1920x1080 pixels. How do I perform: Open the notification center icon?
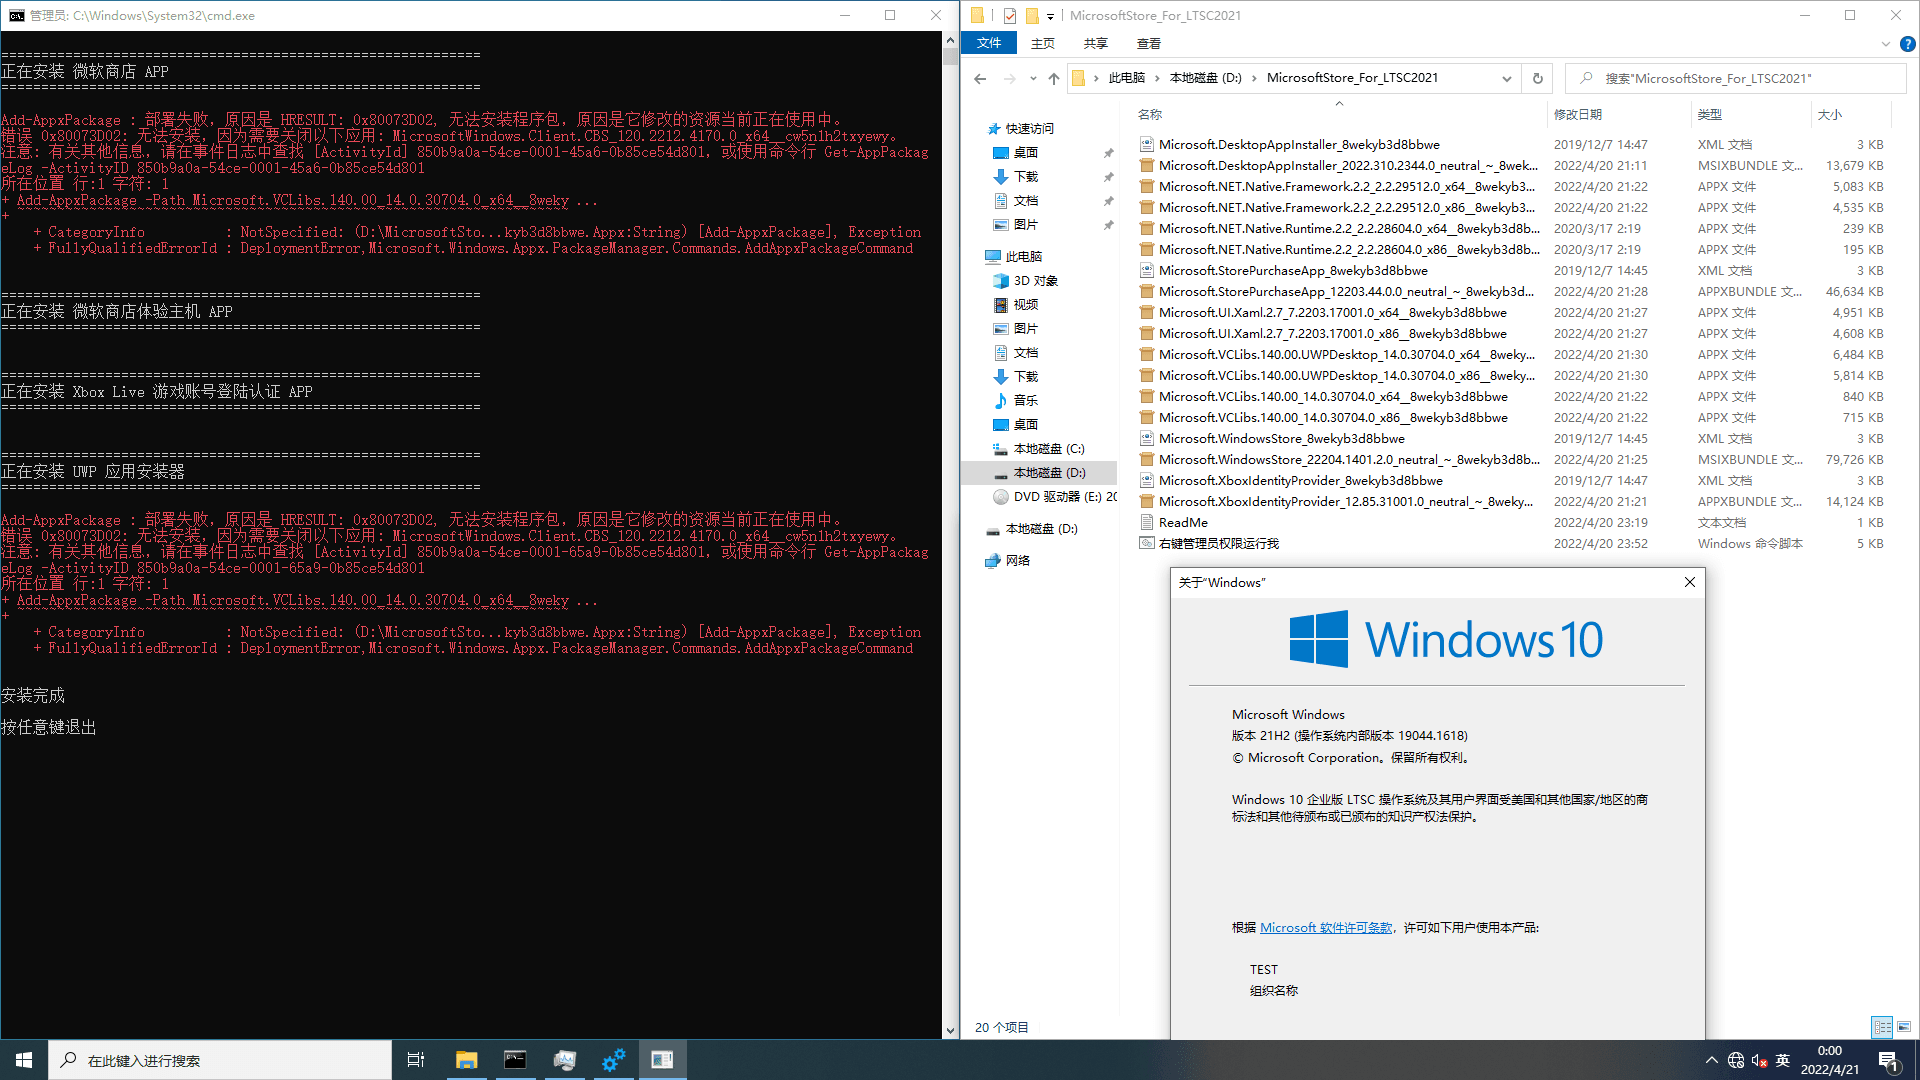(1889, 1061)
